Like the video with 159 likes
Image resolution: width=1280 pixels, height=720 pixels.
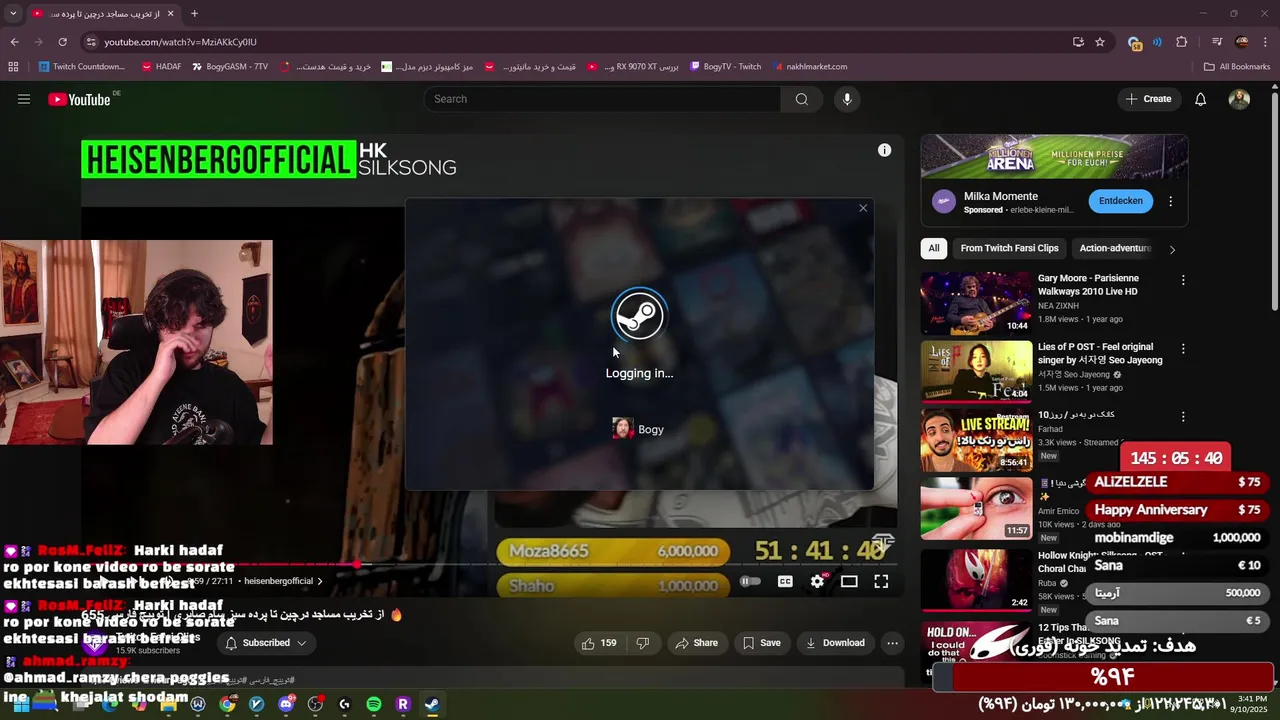tap(599, 643)
